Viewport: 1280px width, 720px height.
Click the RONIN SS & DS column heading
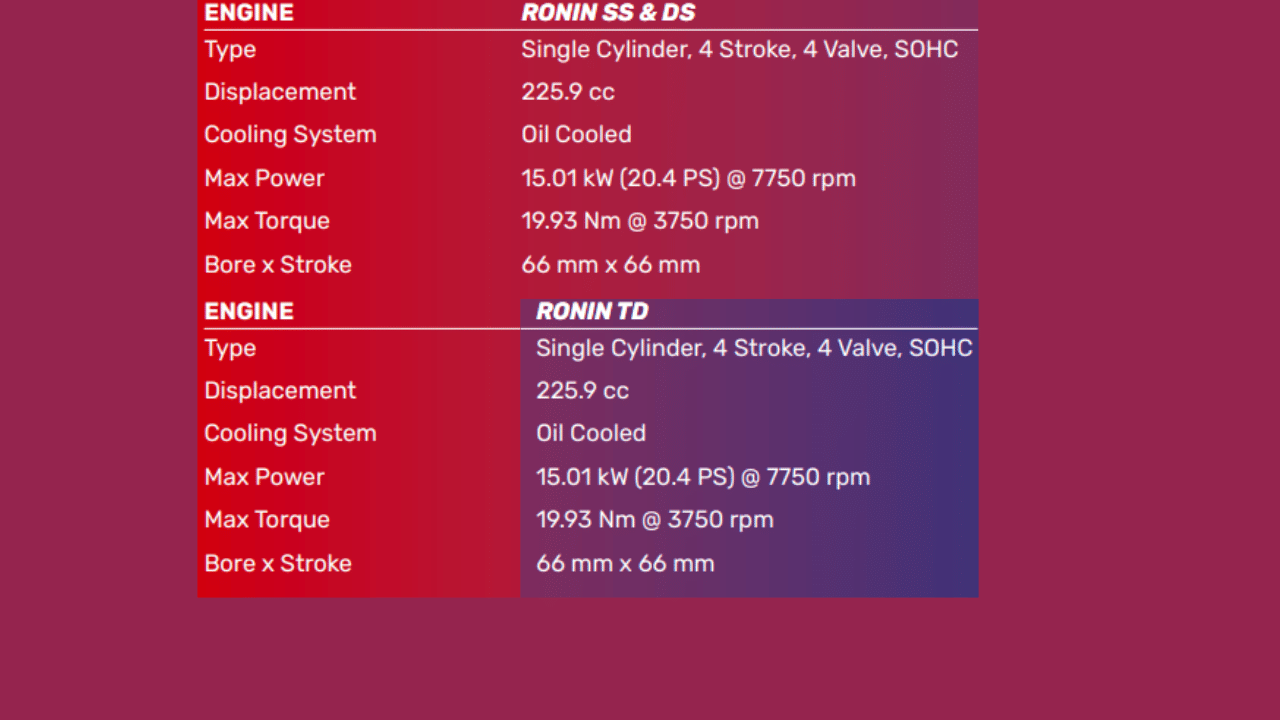coord(607,13)
